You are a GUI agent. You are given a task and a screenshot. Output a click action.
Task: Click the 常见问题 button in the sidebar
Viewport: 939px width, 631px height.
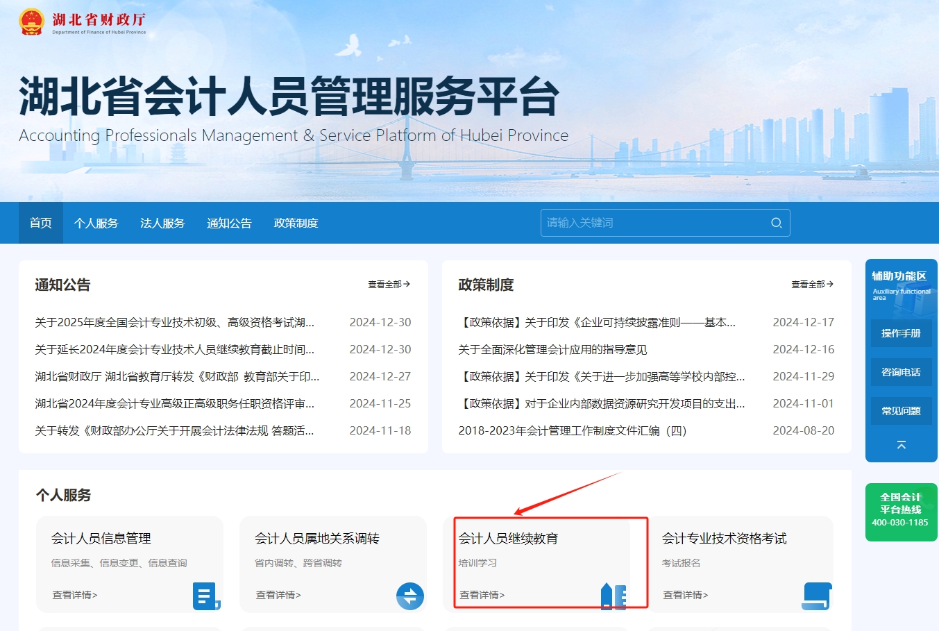tap(899, 410)
